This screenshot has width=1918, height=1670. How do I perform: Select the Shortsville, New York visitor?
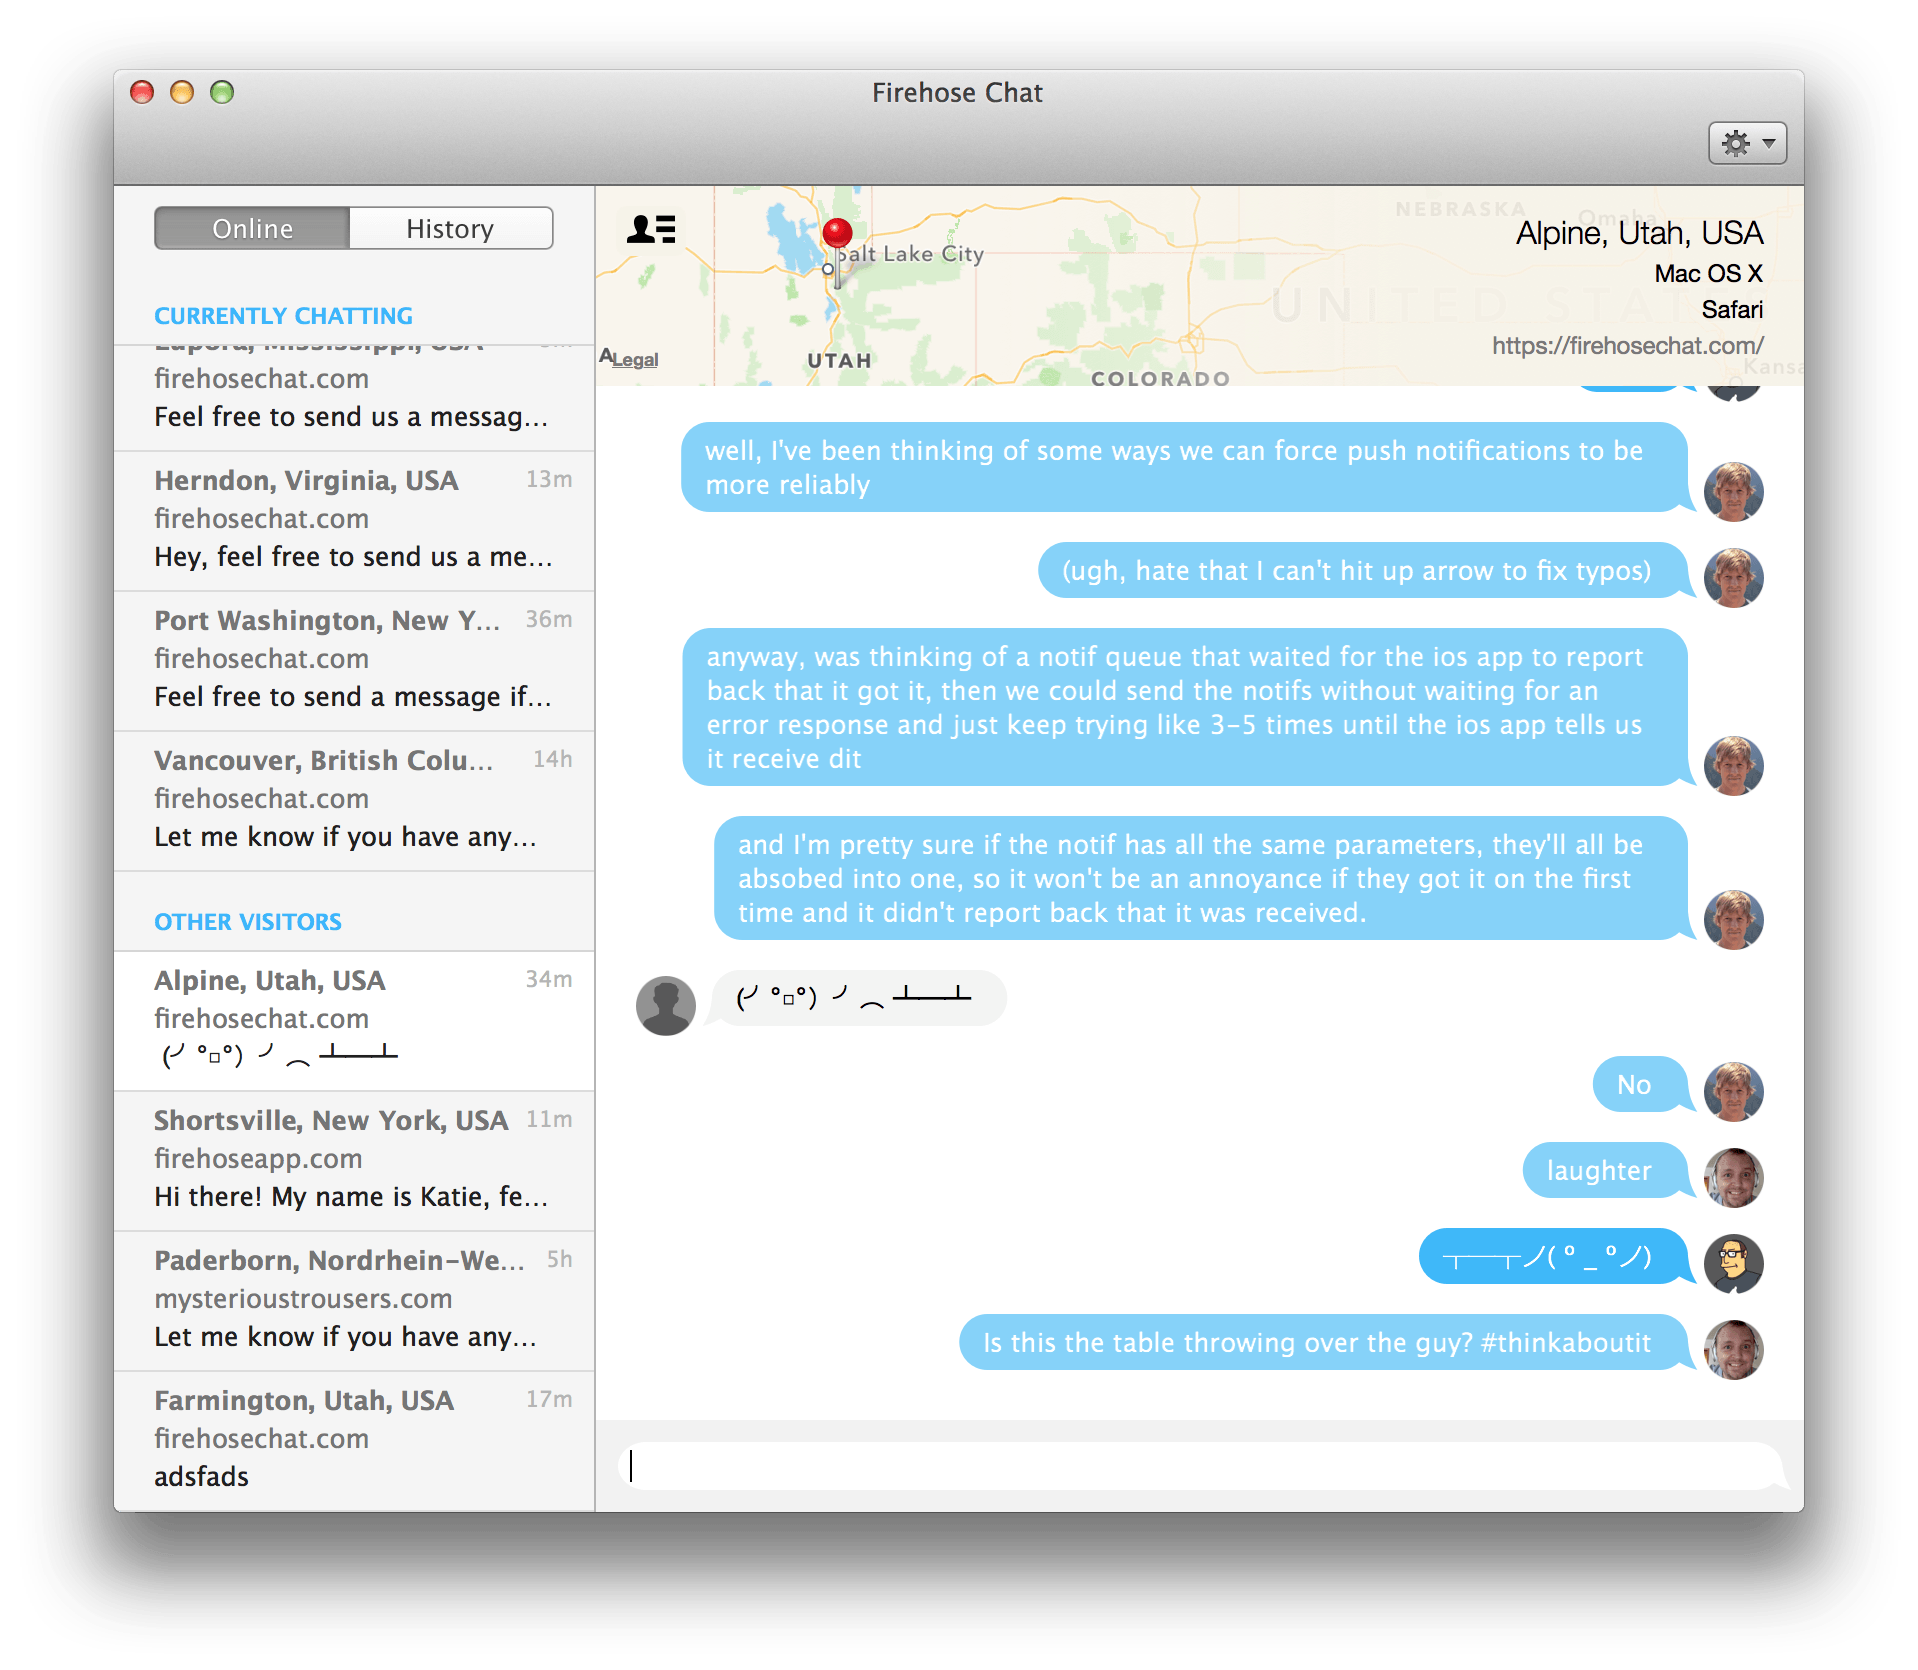(x=354, y=1160)
